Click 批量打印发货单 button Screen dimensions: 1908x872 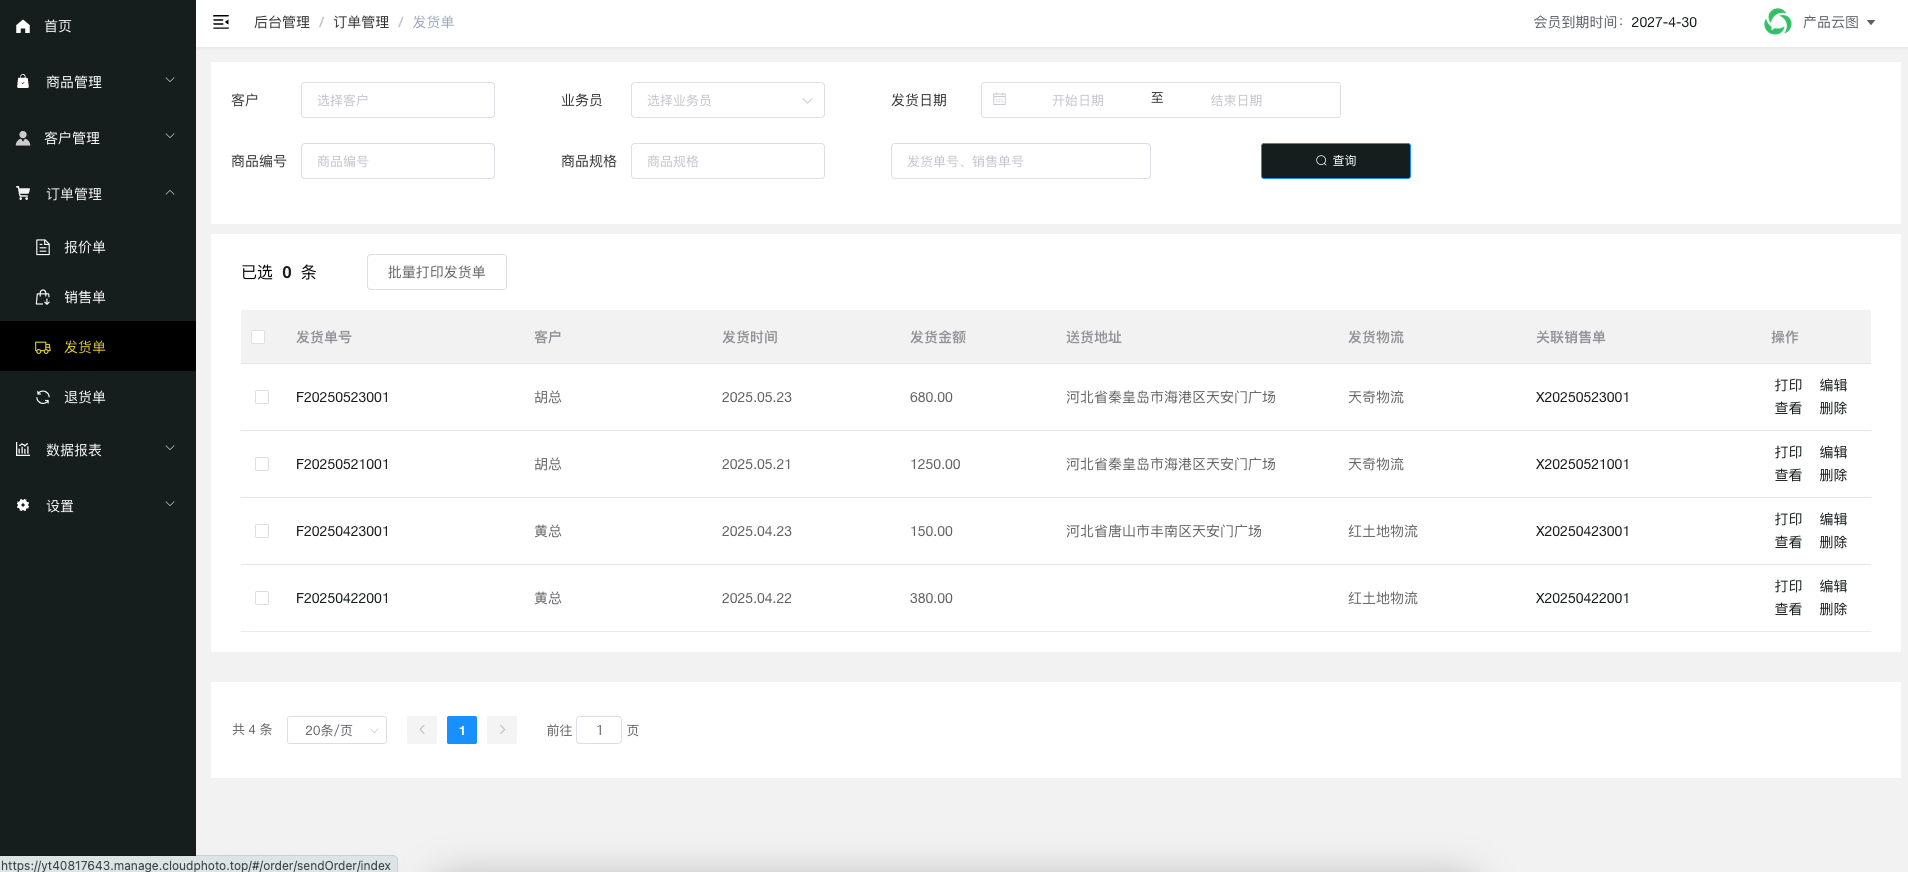pyautogui.click(x=437, y=272)
